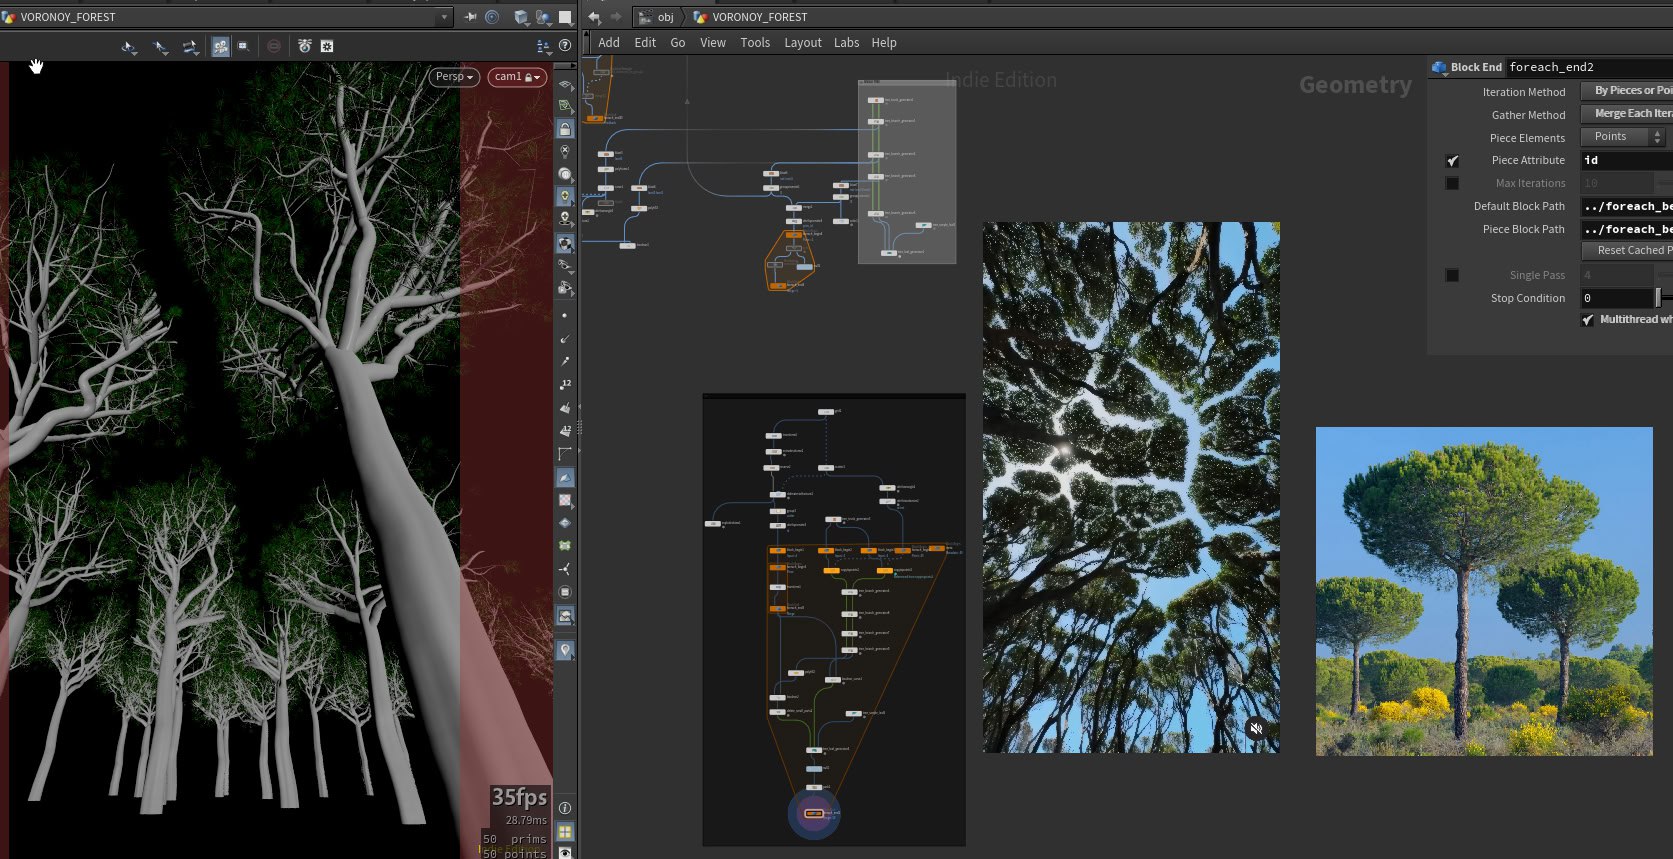1673x859 pixels.
Task: Open the Iteration Method dropdown
Action: point(1627,91)
